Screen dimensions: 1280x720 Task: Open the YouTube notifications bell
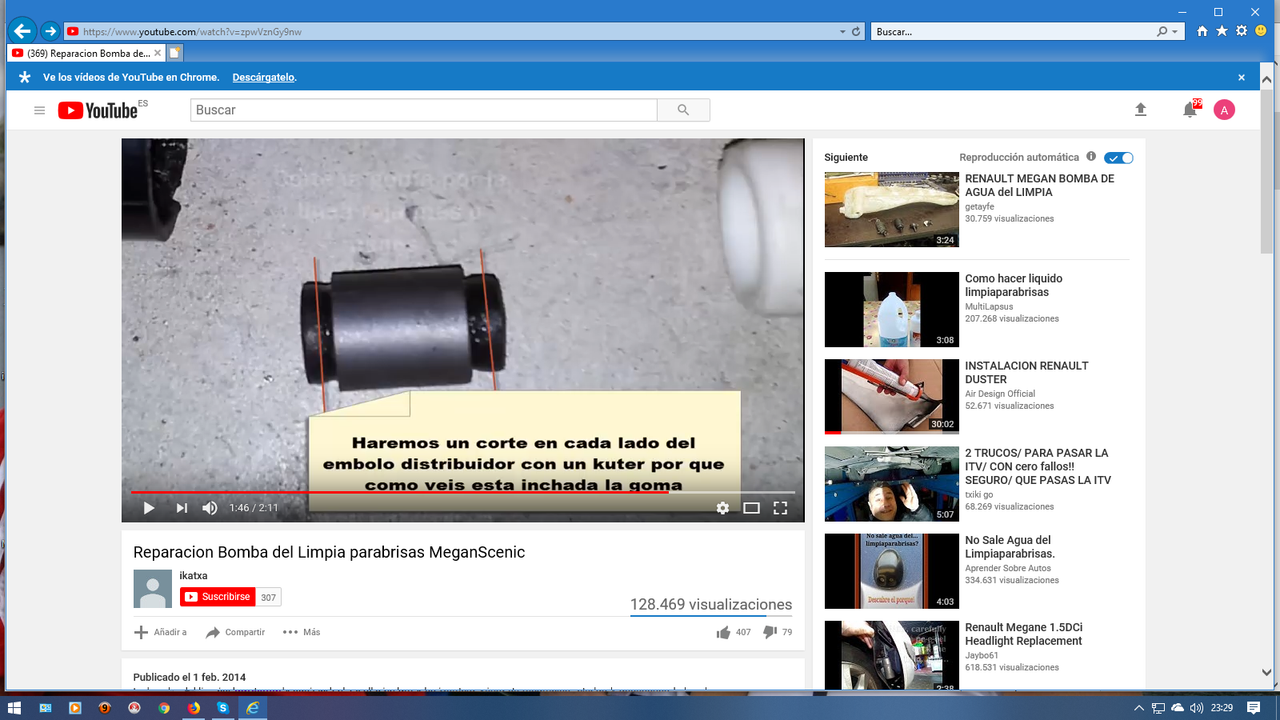1190,110
